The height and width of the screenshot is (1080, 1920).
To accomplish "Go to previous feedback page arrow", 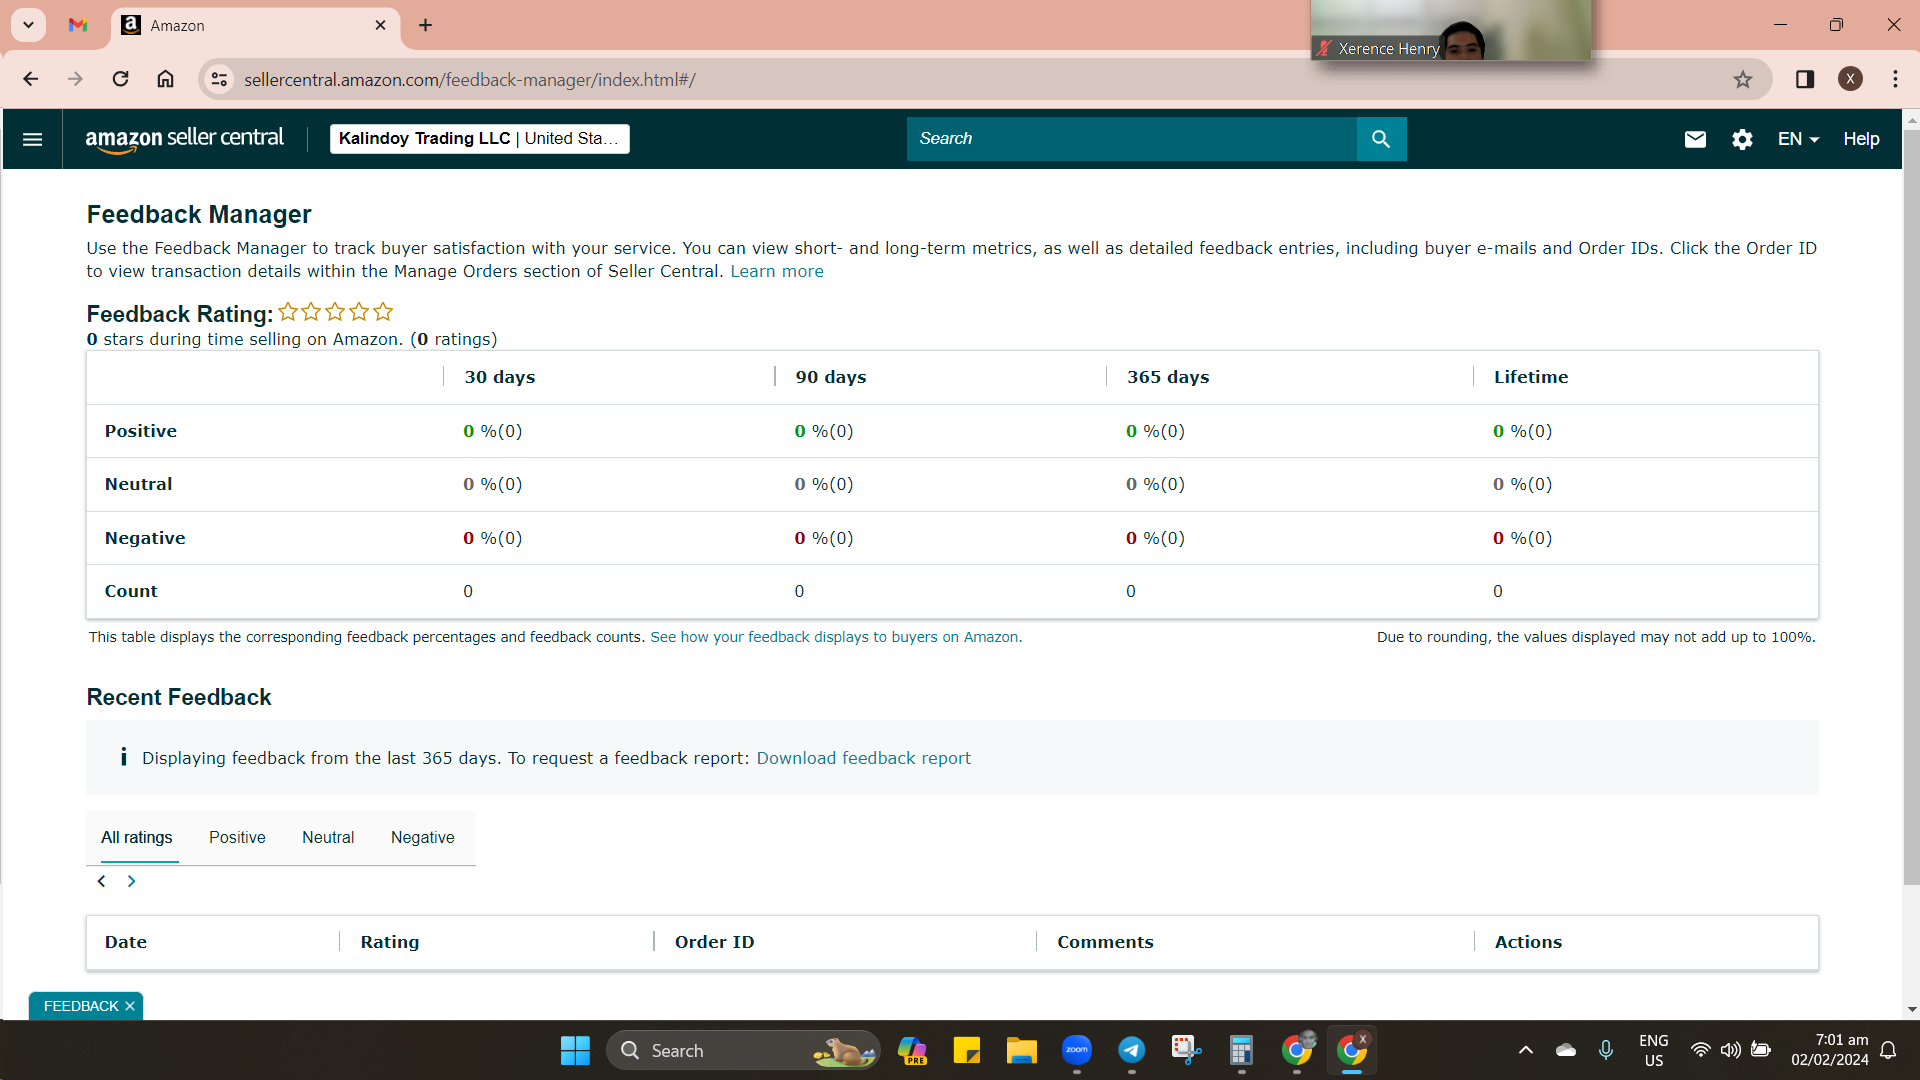I will (101, 881).
